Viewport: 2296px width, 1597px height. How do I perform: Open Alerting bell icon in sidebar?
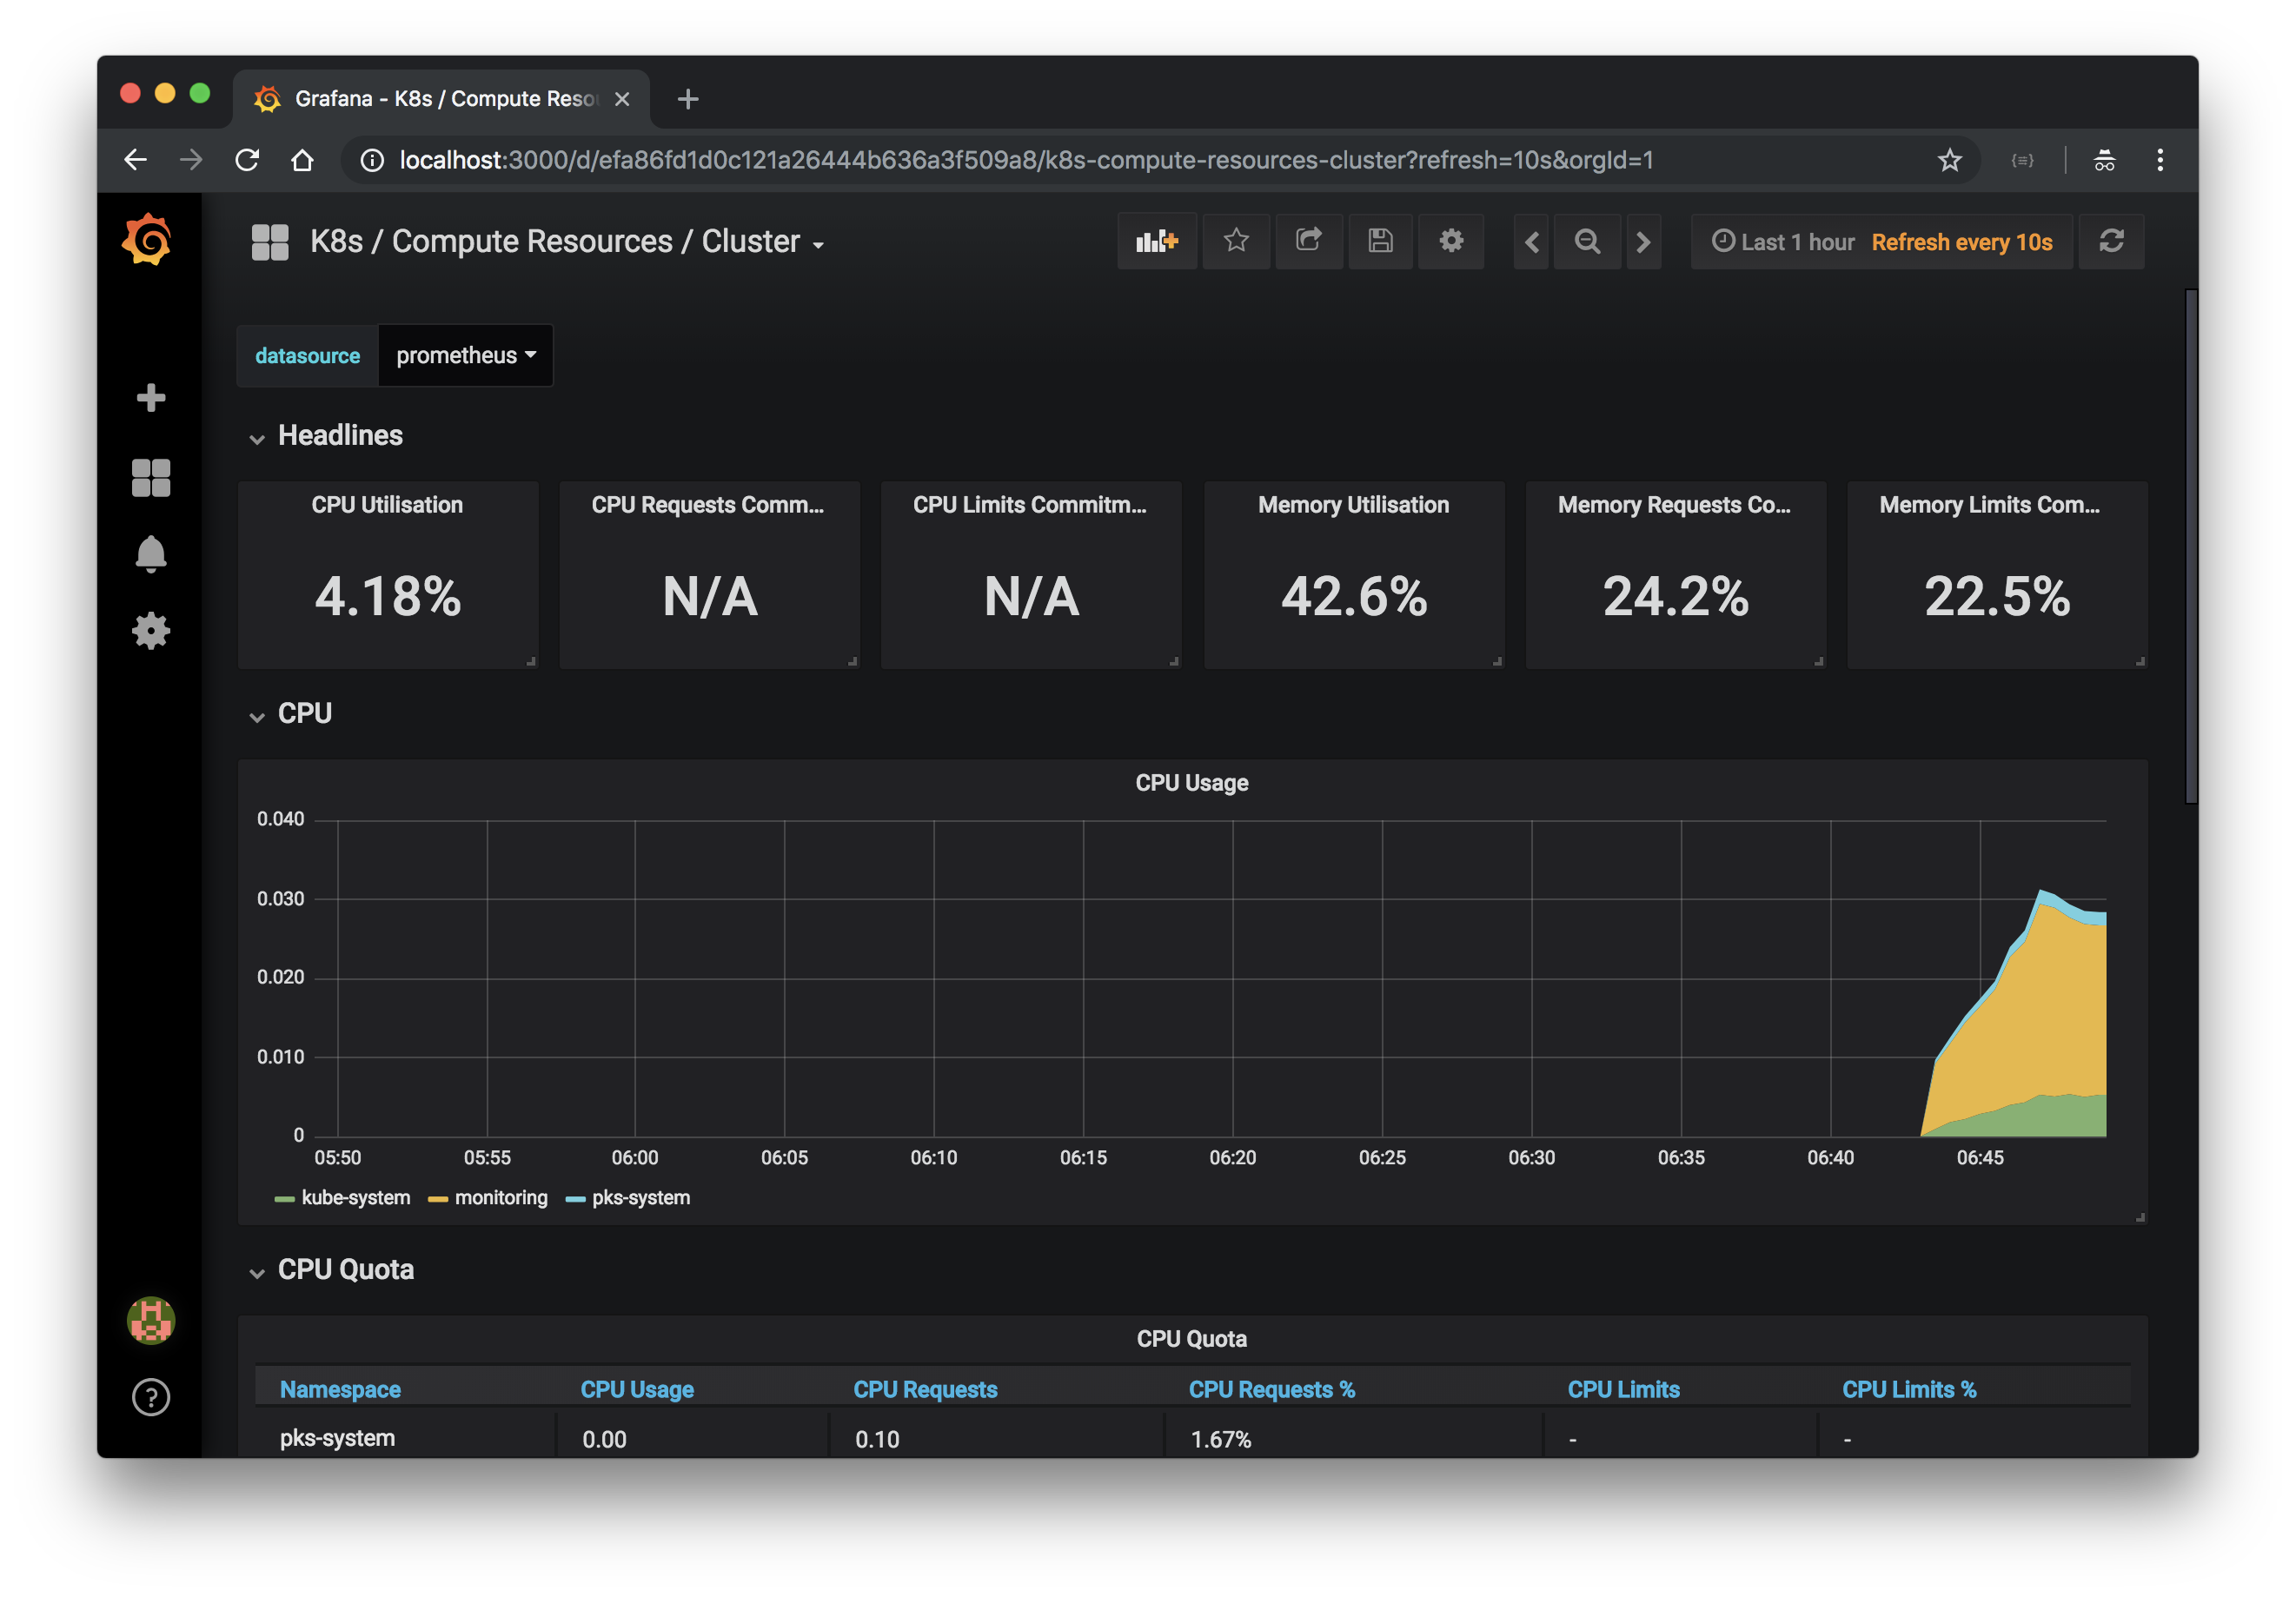pyautogui.click(x=151, y=553)
